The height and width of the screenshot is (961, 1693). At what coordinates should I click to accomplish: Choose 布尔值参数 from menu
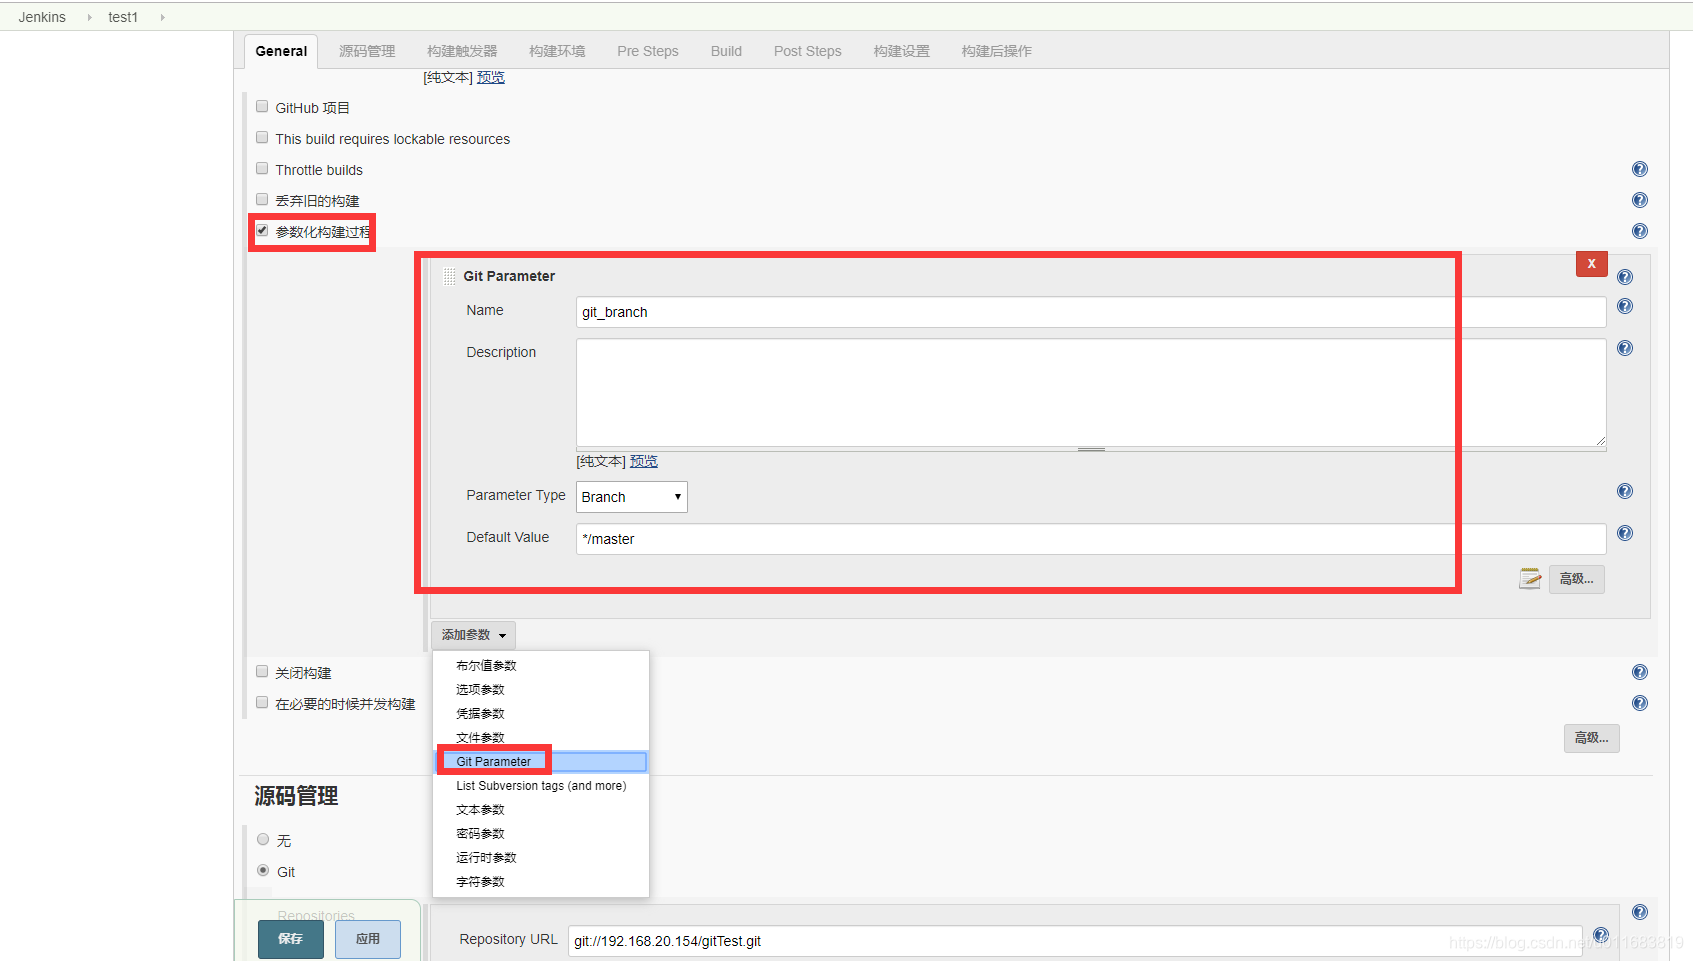pyautogui.click(x=541, y=666)
